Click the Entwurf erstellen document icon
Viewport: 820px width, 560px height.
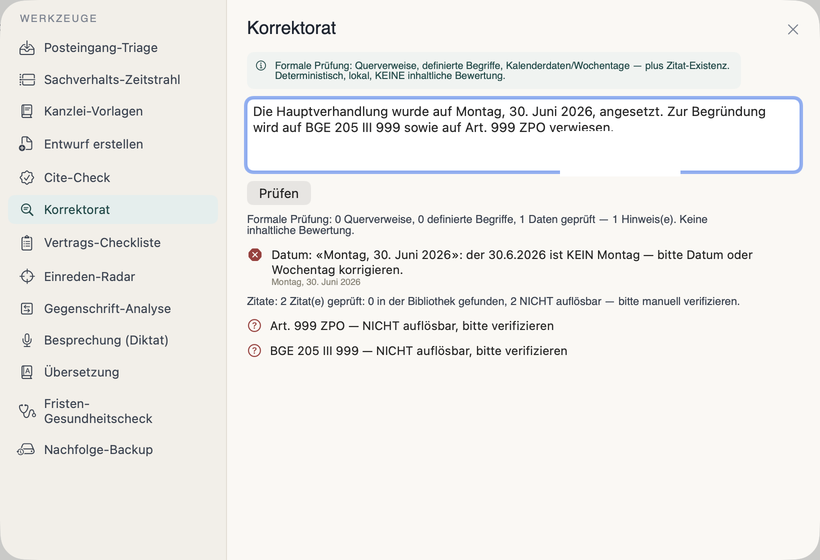[26, 144]
